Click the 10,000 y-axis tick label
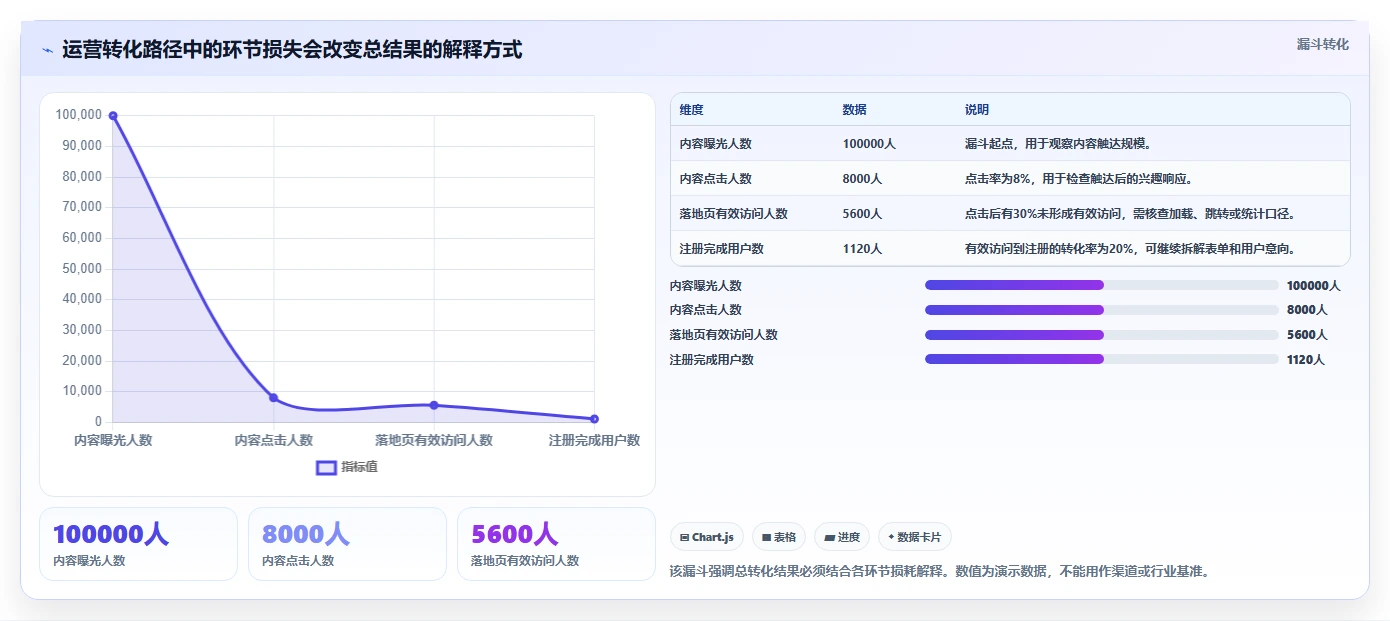Screen dimensions: 1390x621 click(83, 391)
